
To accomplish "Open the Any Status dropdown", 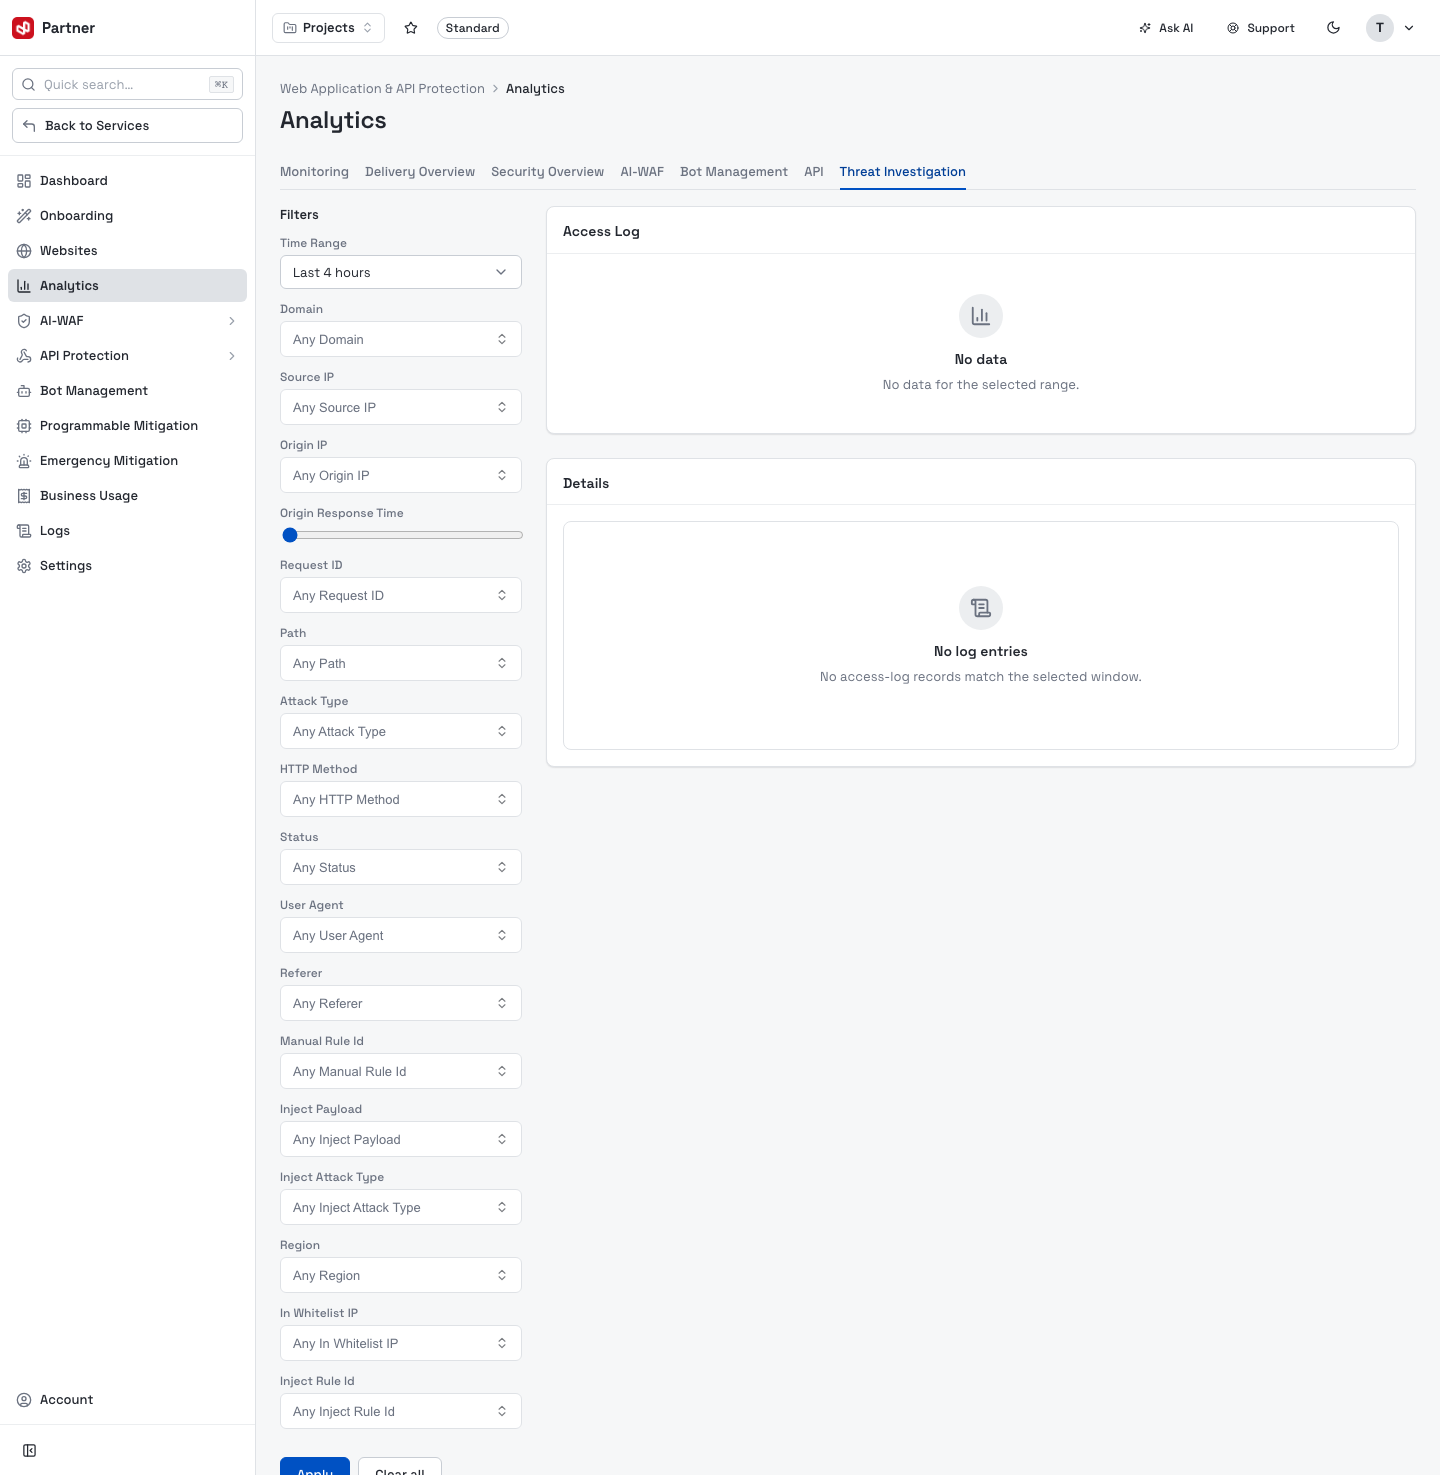I will click(x=401, y=867).
